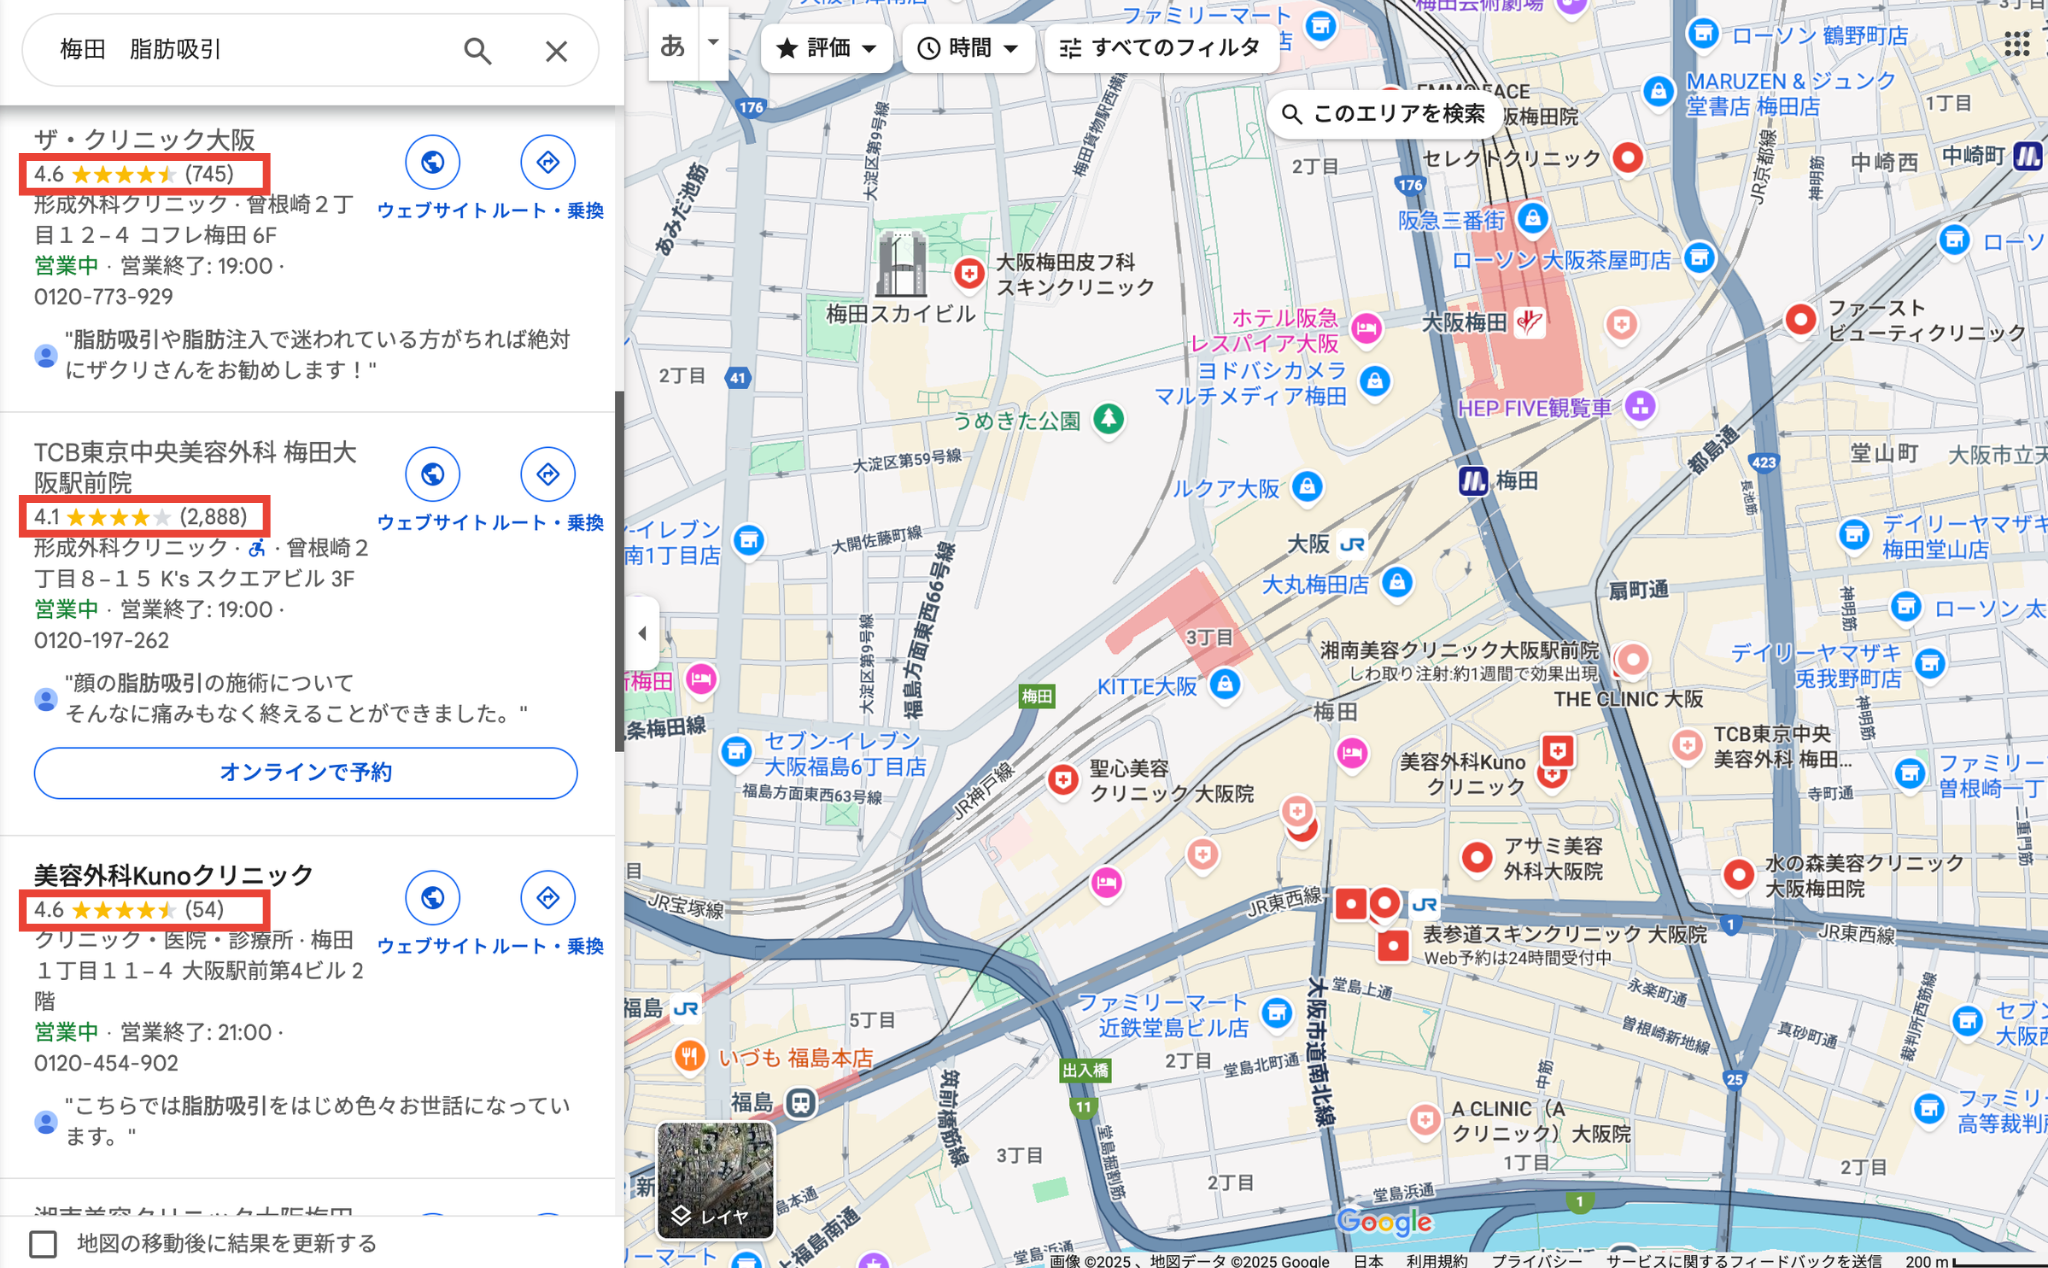Click the オンラインで予約 button
Screen dimensions: 2048x1268
[x=306, y=772]
